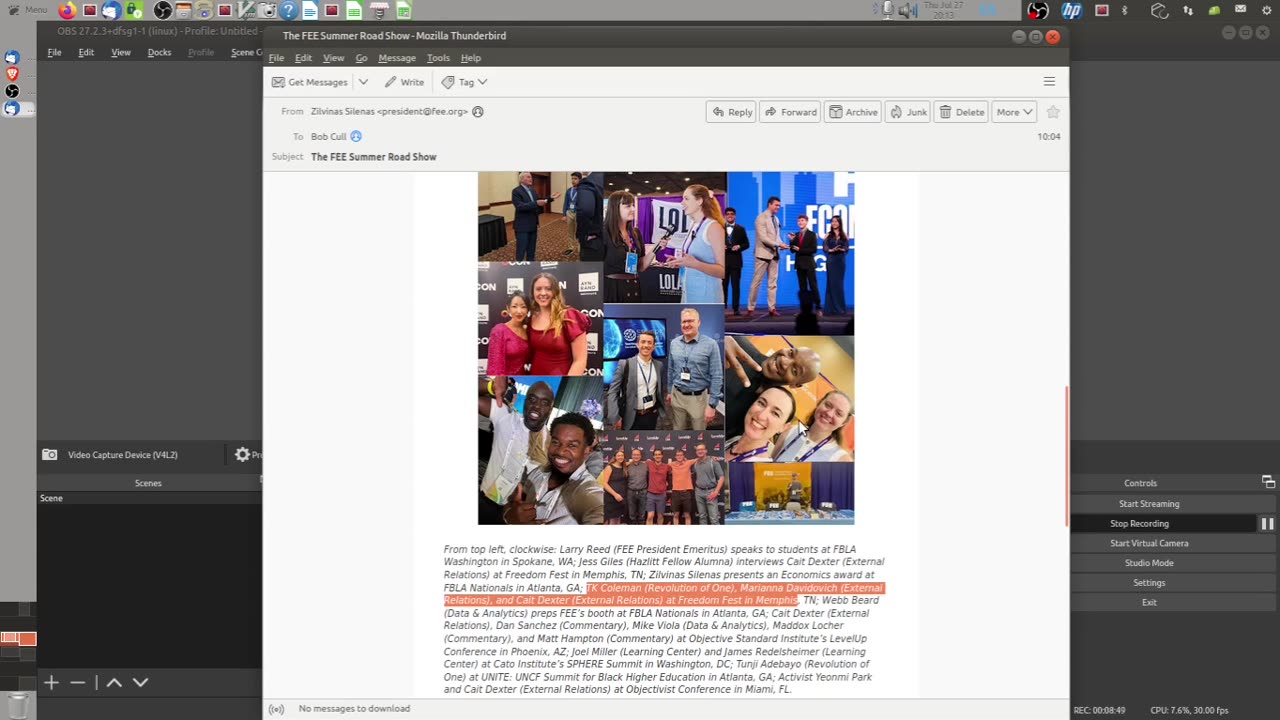Move scene up with up arrow
1280x720 pixels.
pyautogui.click(x=114, y=682)
